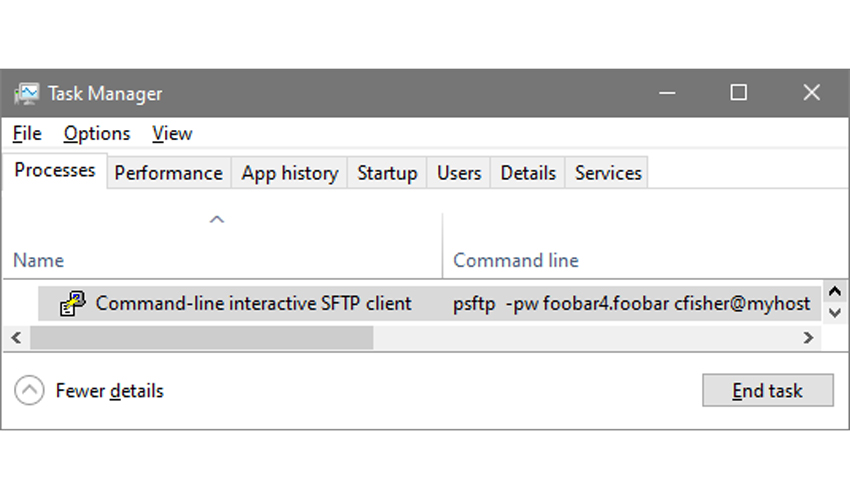Viewport: 850px width, 499px height.
Task: Maximize the Task Manager window
Action: (x=738, y=93)
